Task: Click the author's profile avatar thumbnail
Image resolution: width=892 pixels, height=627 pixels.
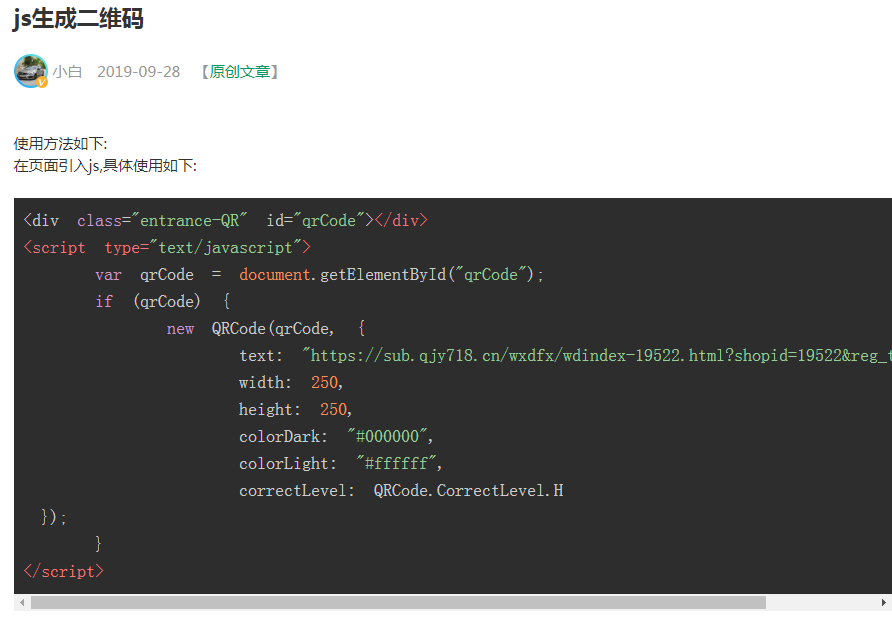Action: pyautogui.click(x=29, y=71)
